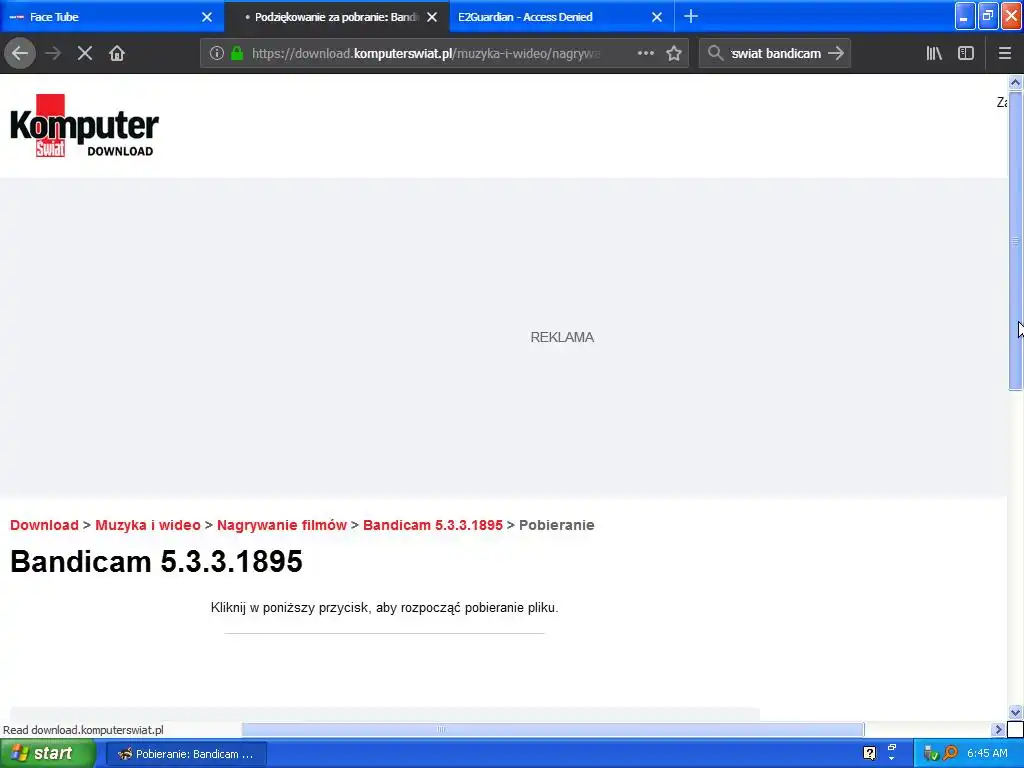Open the Library bookmarks and history panel
This screenshot has height=768, width=1024.
click(934, 54)
